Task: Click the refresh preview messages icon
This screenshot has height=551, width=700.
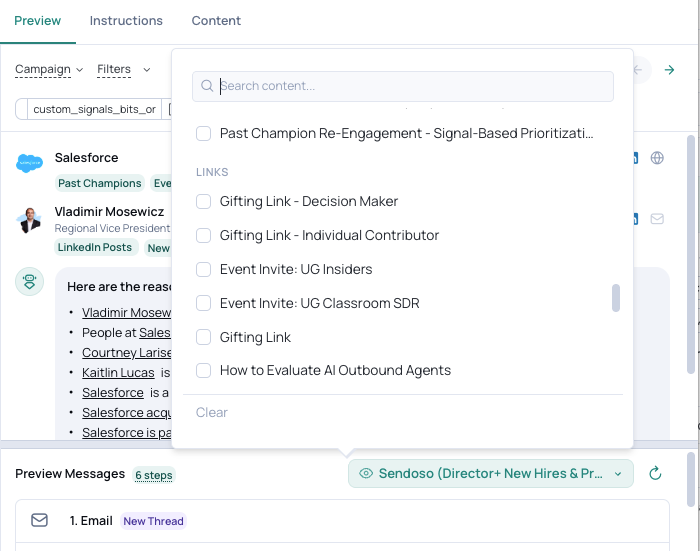Action: click(655, 473)
